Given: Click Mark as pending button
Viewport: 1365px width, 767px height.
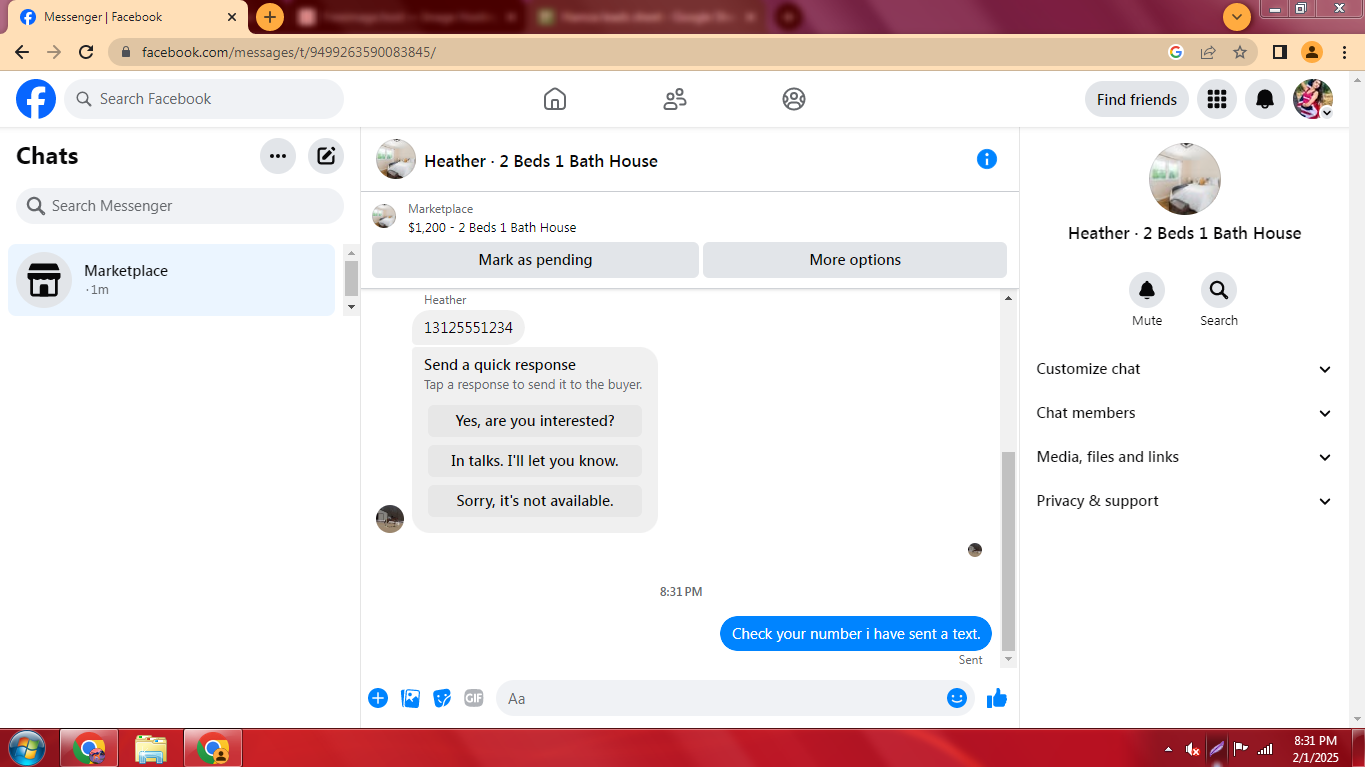Looking at the screenshot, I should [x=535, y=260].
